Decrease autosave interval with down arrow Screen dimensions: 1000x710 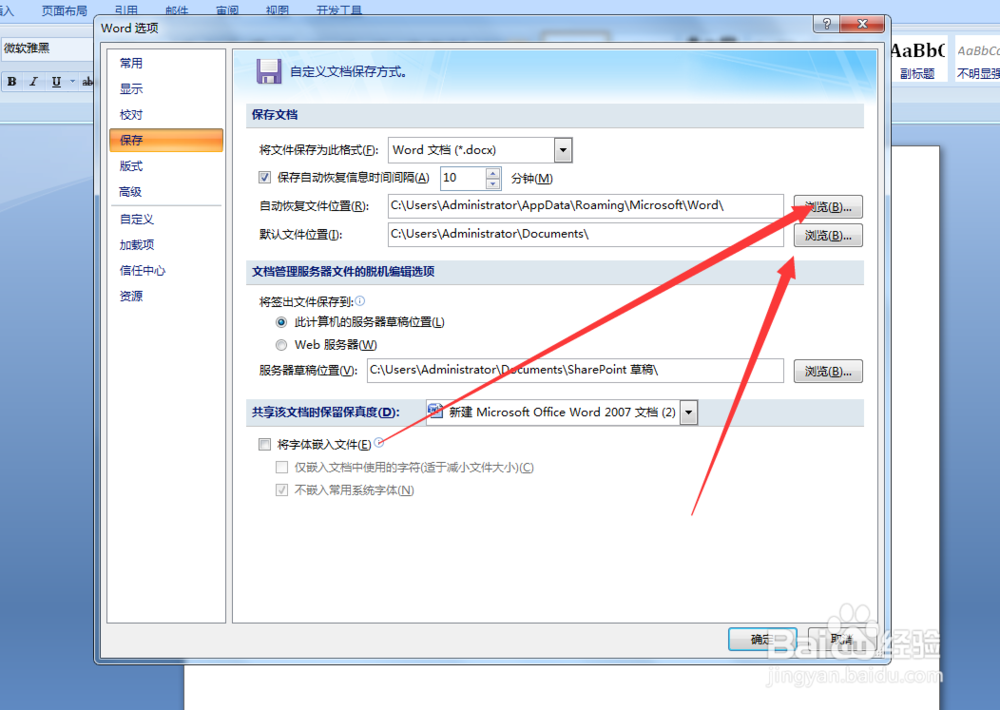[x=493, y=184]
